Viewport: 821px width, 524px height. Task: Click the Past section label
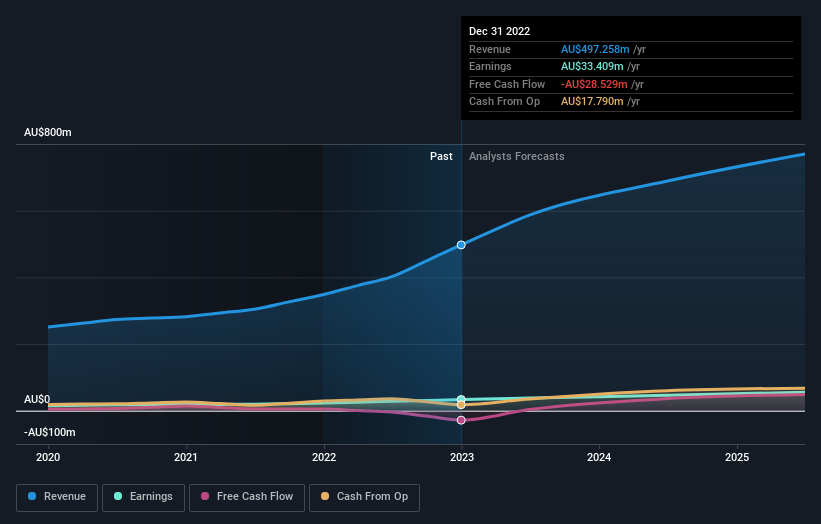pos(441,156)
